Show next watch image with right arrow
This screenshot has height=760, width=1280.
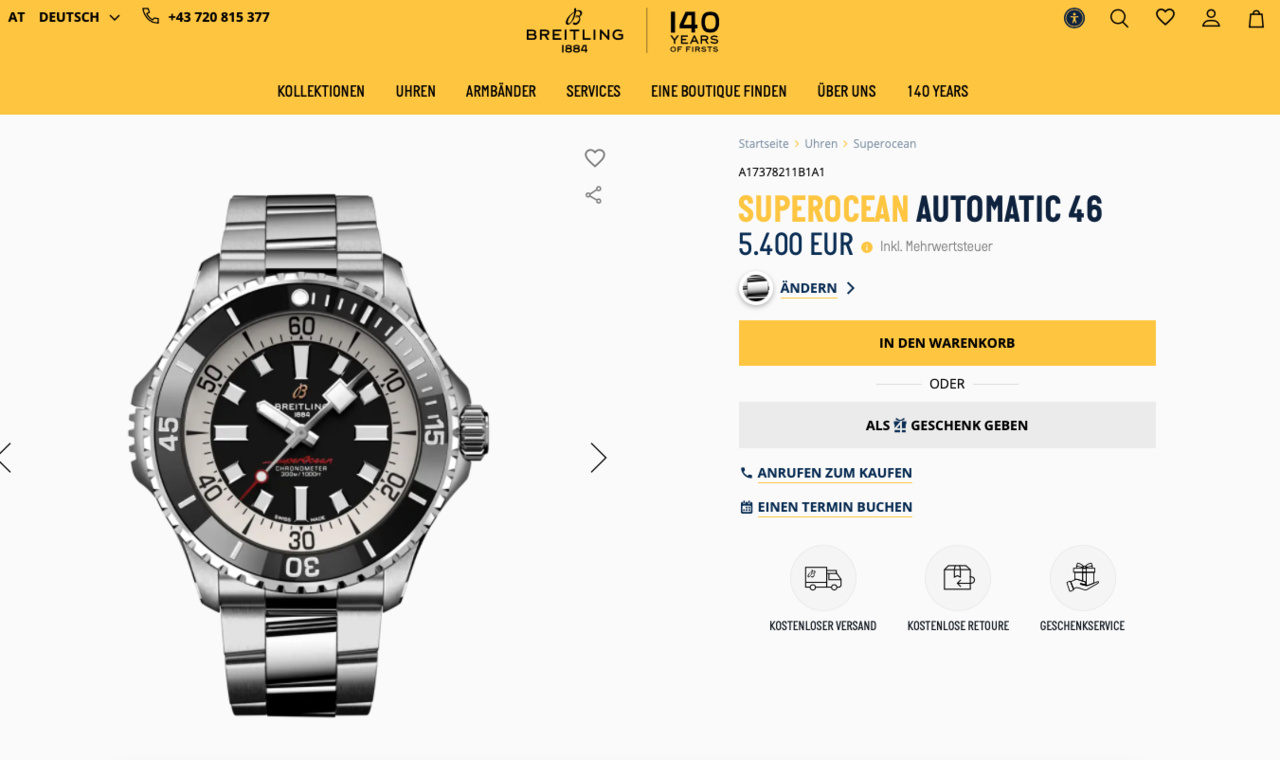pyautogui.click(x=598, y=458)
